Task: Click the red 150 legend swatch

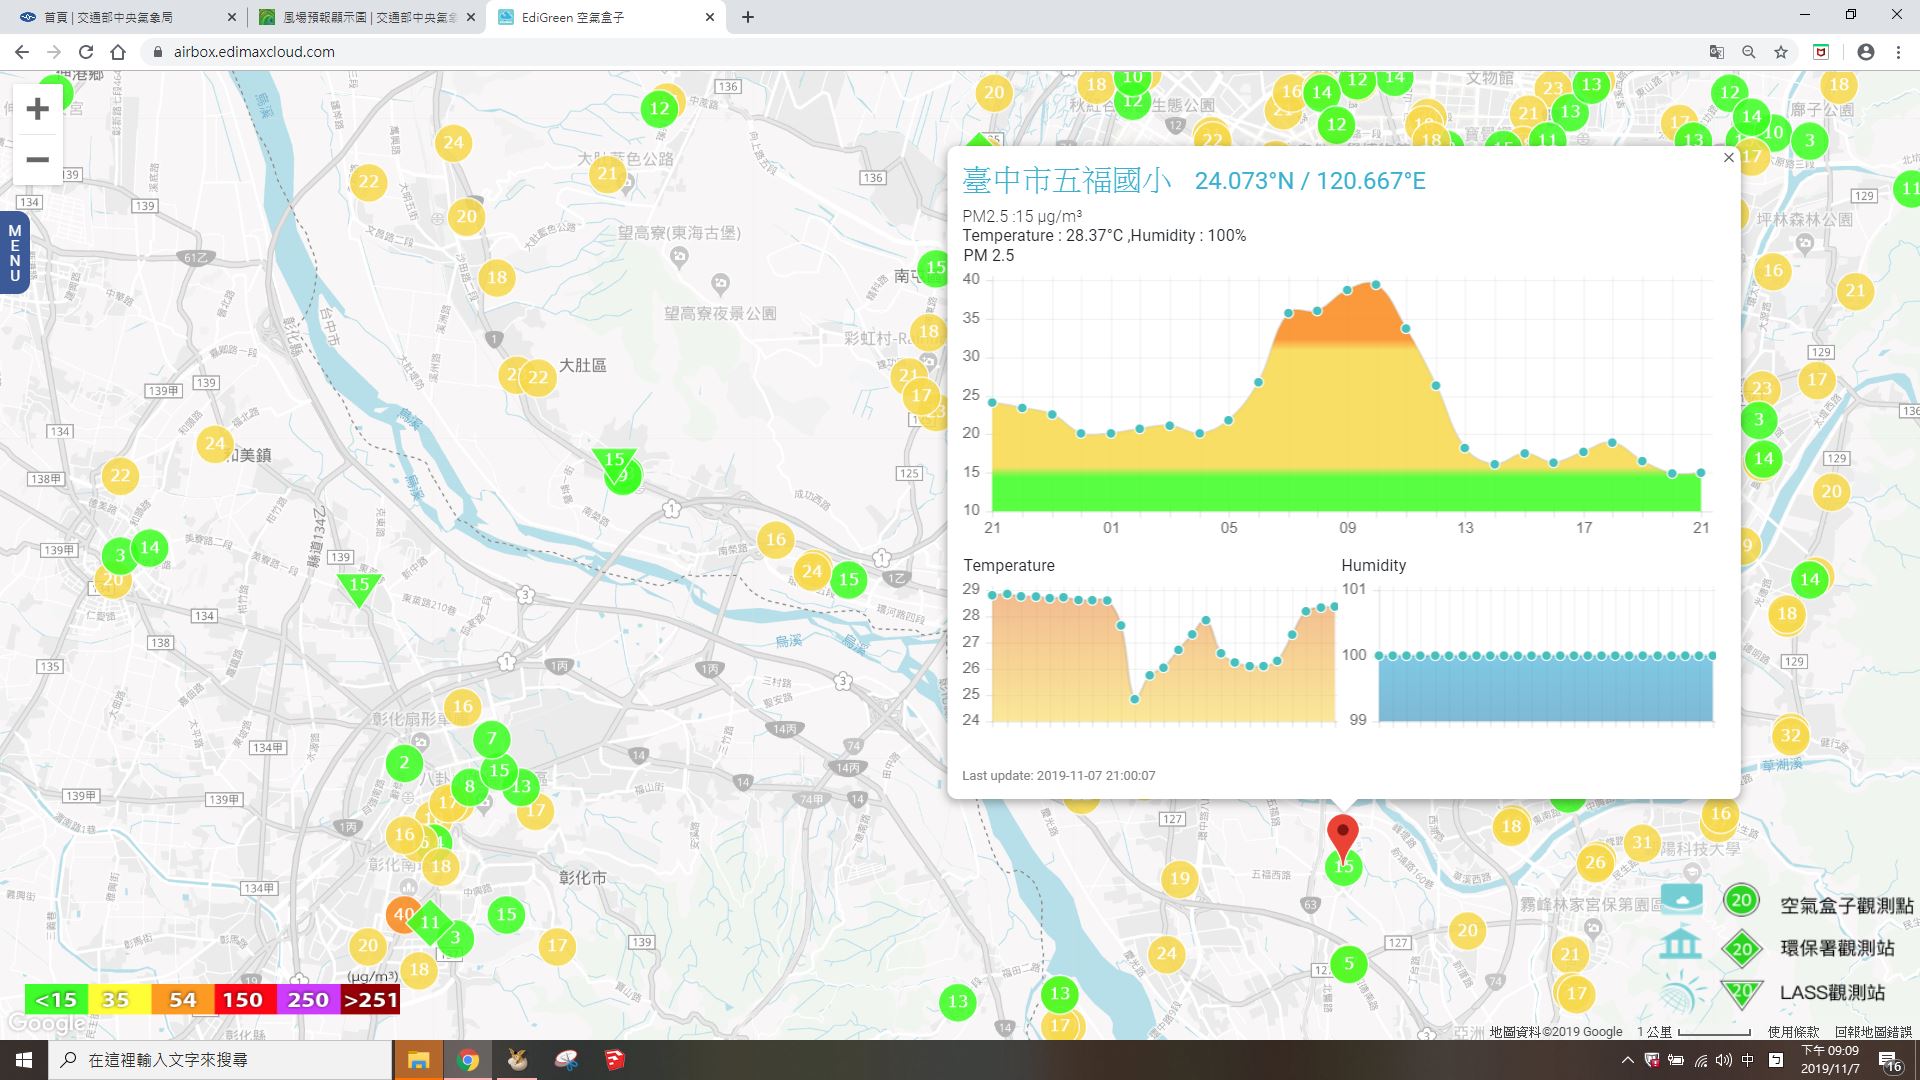Action: coord(243,999)
